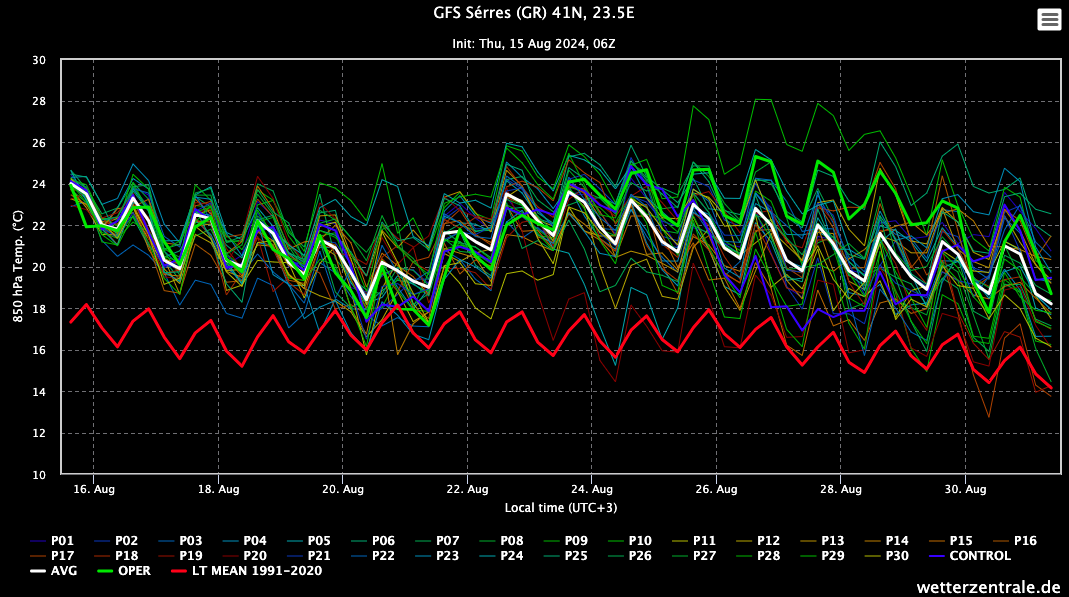Toggle P04 series in legend
Viewport: 1069px width, 597px height.
click(x=245, y=540)
